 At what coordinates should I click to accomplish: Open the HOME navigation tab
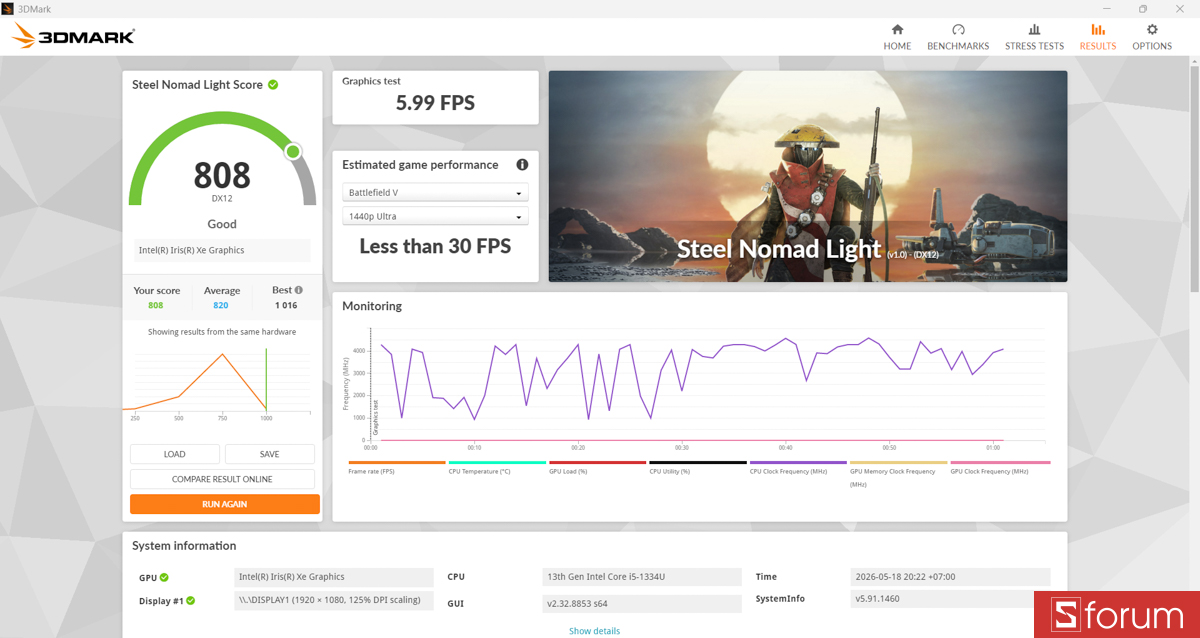[897, 37]
